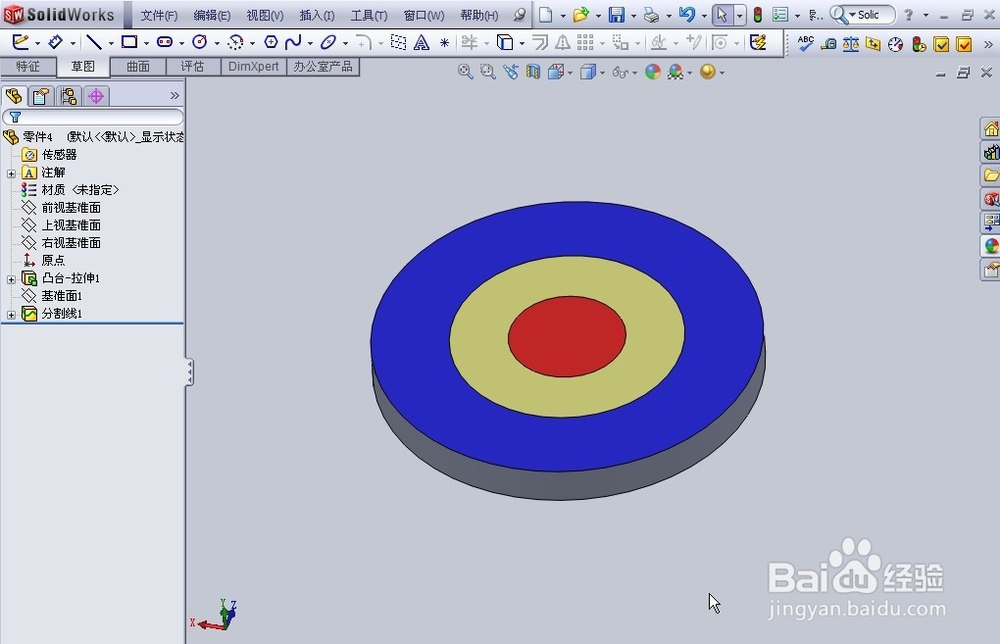Click the red center face of model
The height and width of the screenshot is (644, 1000).
(x=567, y=336)
